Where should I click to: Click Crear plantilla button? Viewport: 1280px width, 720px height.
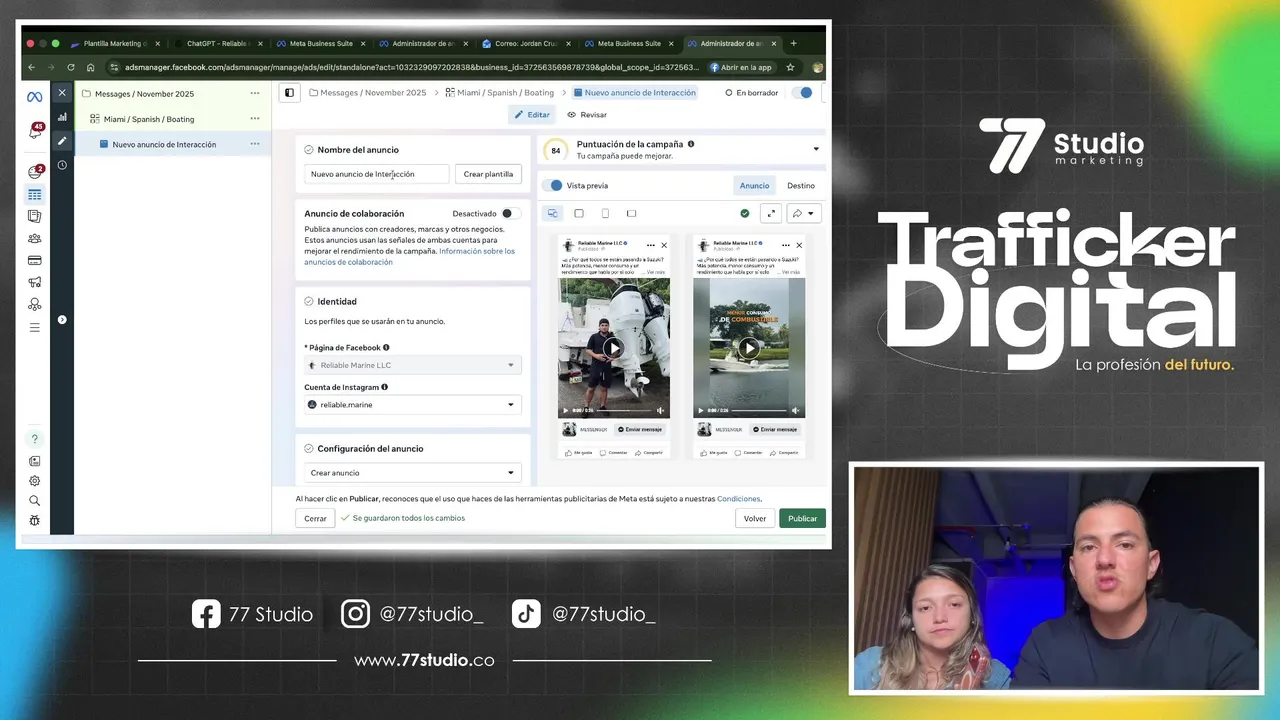(x=488, y=174)
